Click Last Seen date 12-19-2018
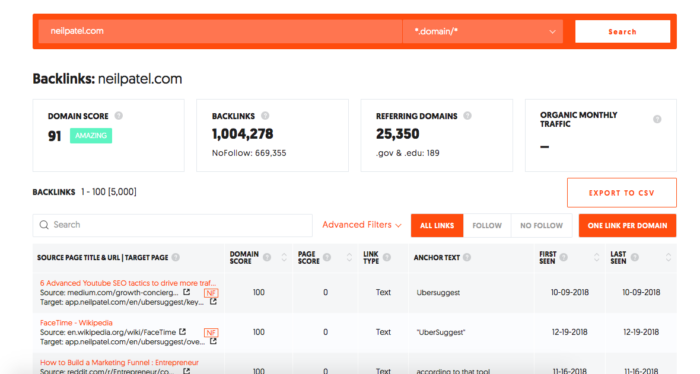This screenshot has width=700, height=374. 641,332
